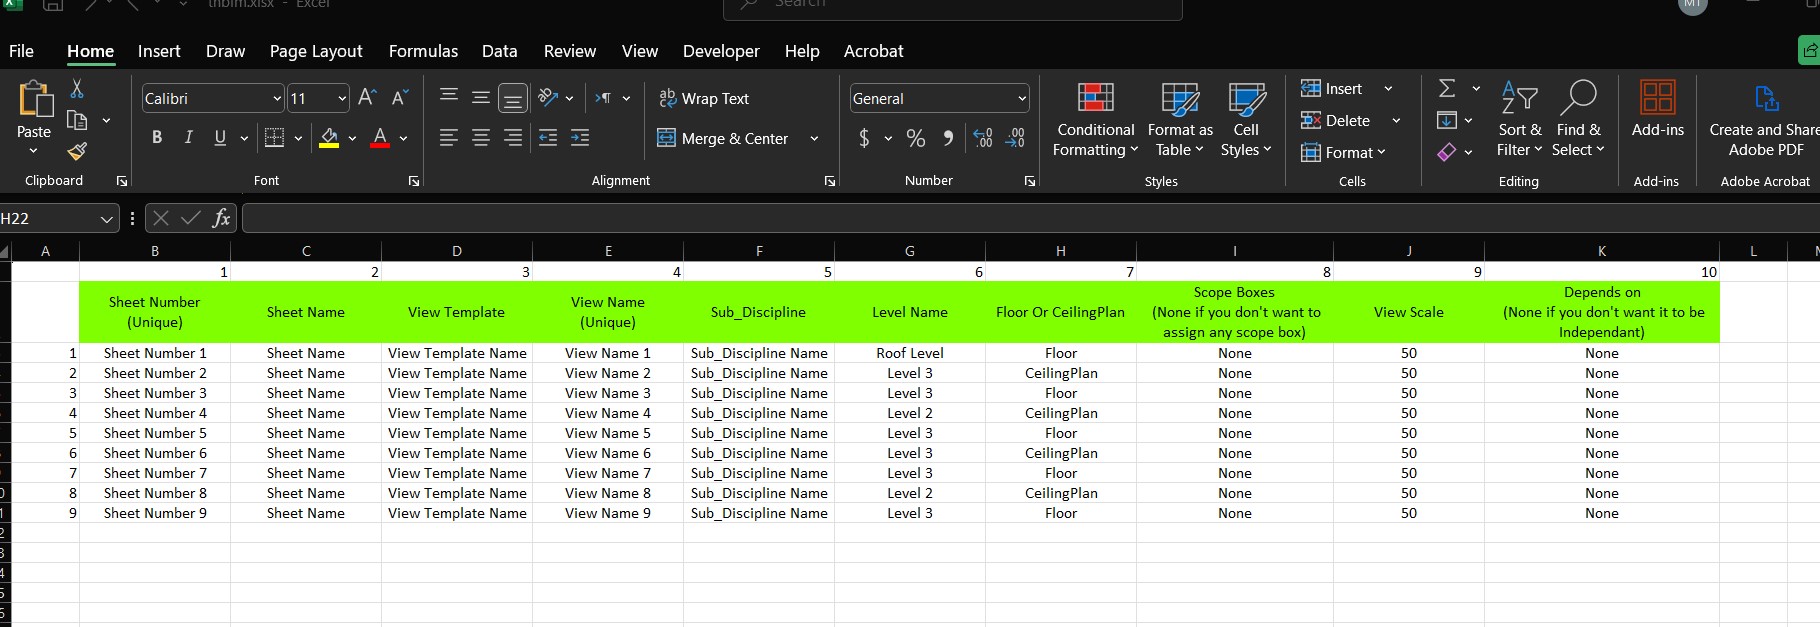Switch to the Page Layout tab

316,51
